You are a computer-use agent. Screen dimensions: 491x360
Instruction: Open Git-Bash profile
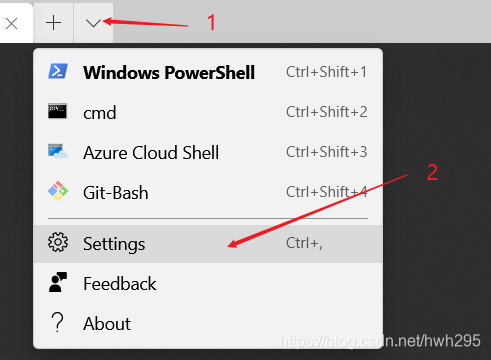208,192
